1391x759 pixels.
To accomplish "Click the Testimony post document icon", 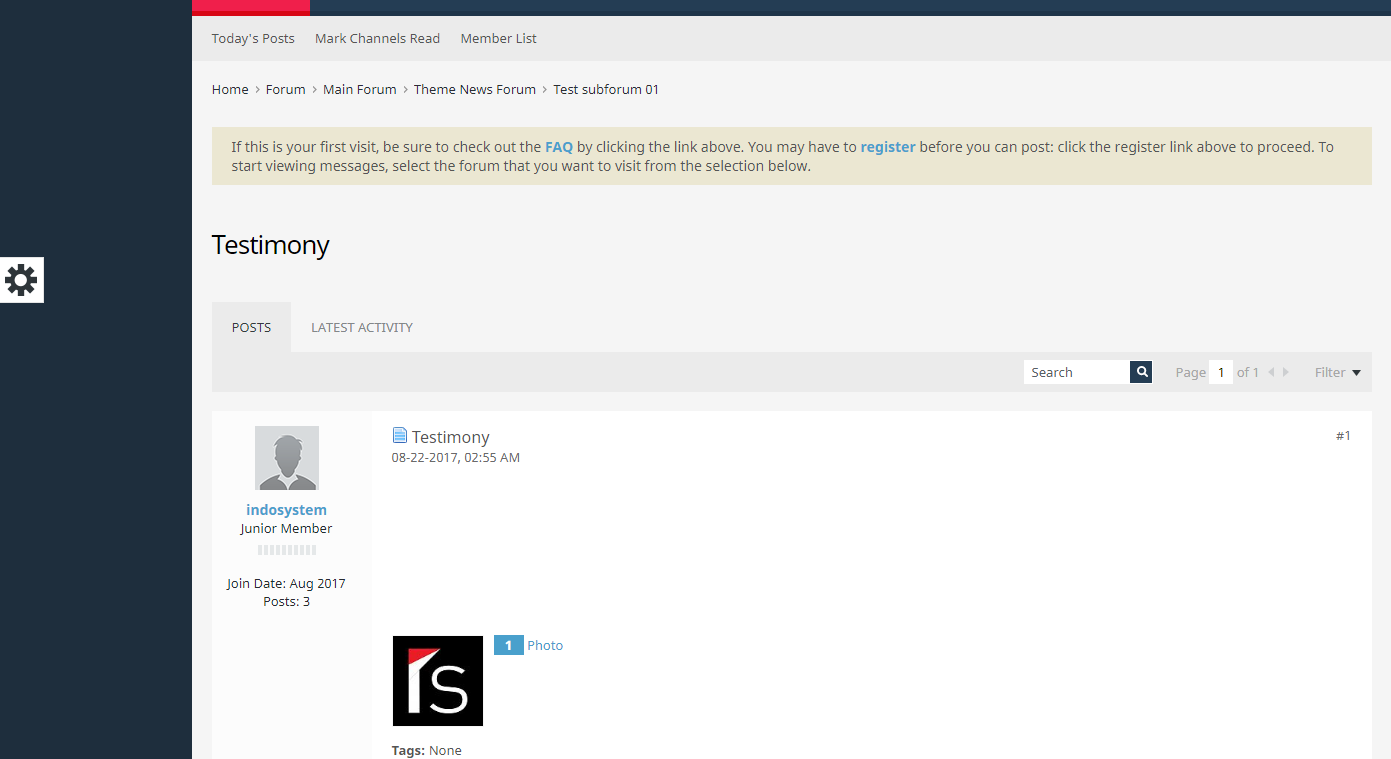I will [400, 436].
